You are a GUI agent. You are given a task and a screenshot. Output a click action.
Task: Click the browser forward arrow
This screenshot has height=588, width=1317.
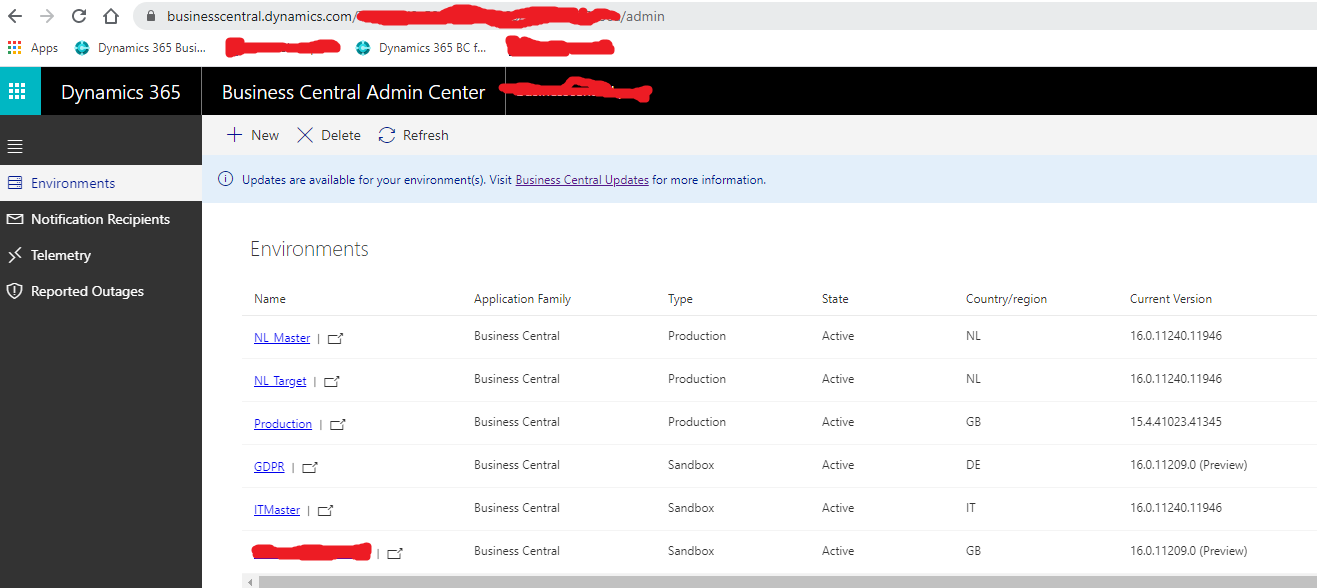coord(47,16)
